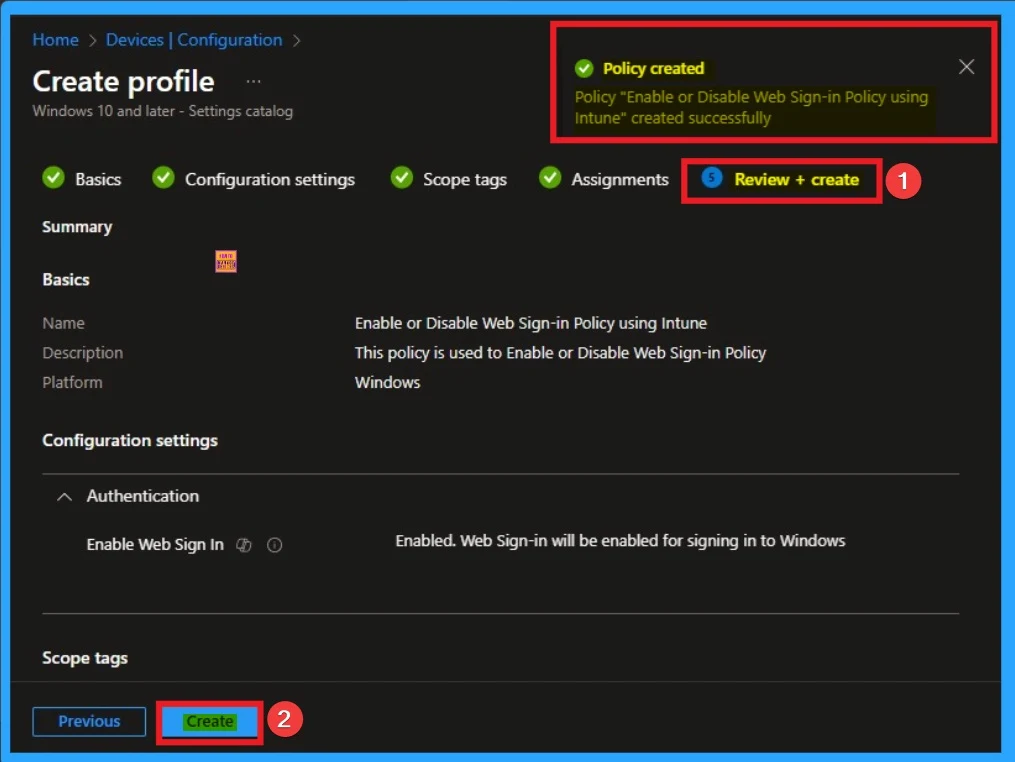Click the green Policy created checkmark icon
1015x762 pixels.
[584, 68]
